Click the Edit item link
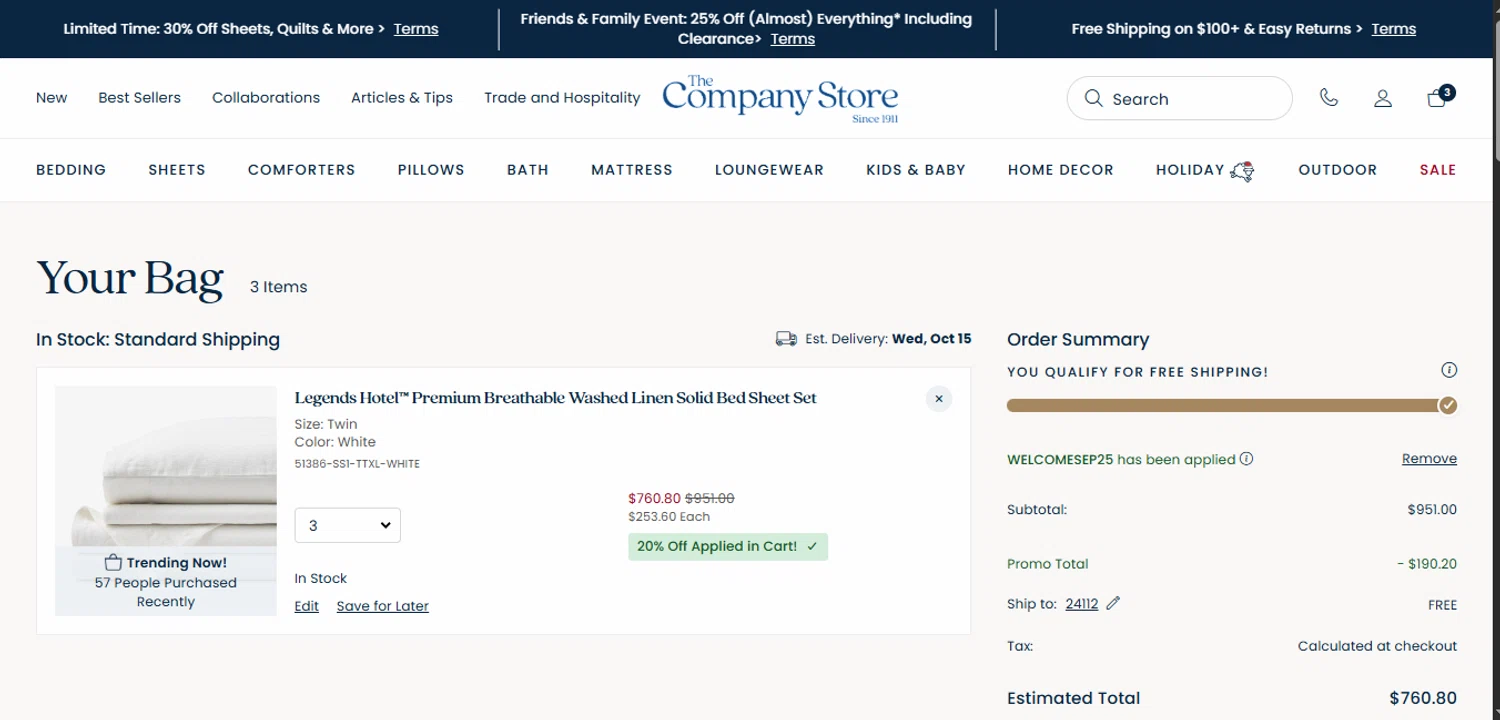Viewport: 1500px width, 720px height. (306, 606)
